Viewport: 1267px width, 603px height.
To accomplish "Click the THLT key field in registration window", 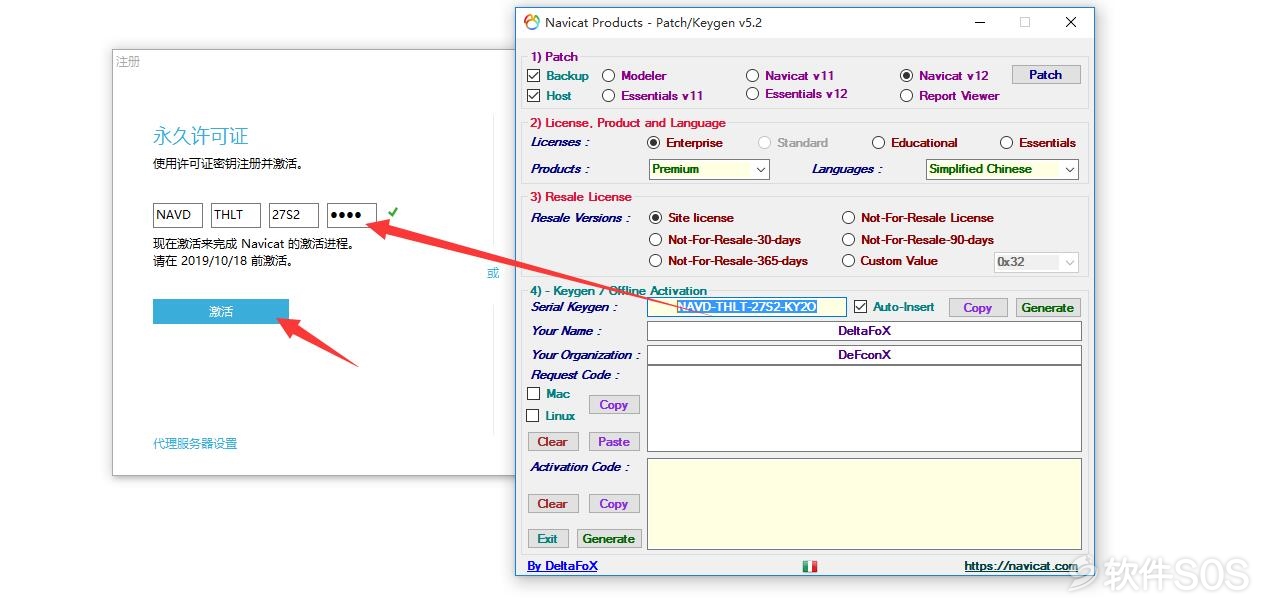I will 236,215.
